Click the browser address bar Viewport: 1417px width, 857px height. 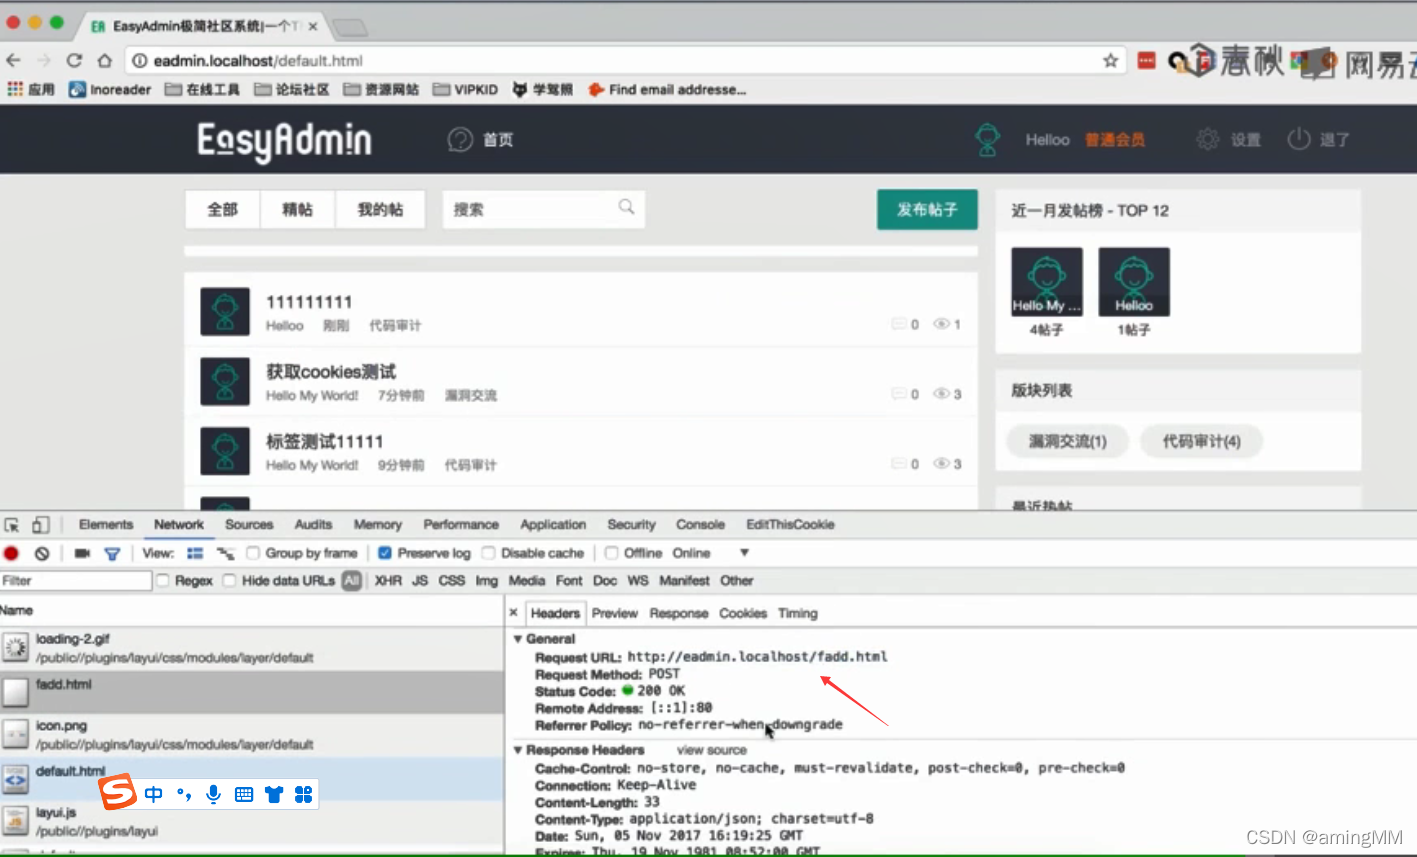pyautogui.click(x=625, y=61)
